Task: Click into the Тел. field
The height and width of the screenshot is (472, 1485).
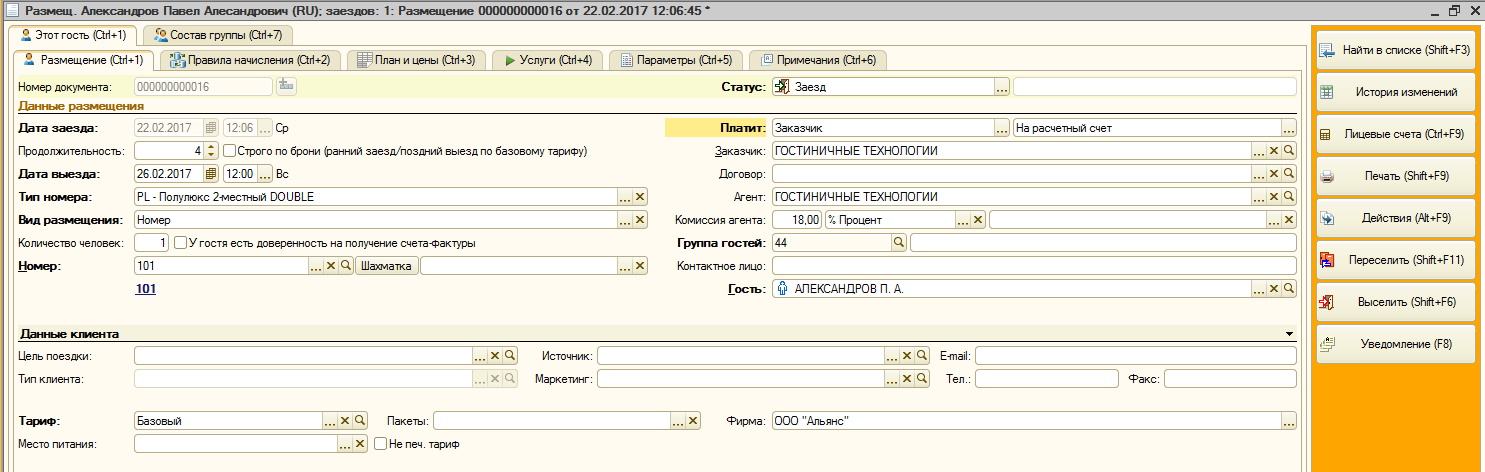Action: tap(1047, 379)
